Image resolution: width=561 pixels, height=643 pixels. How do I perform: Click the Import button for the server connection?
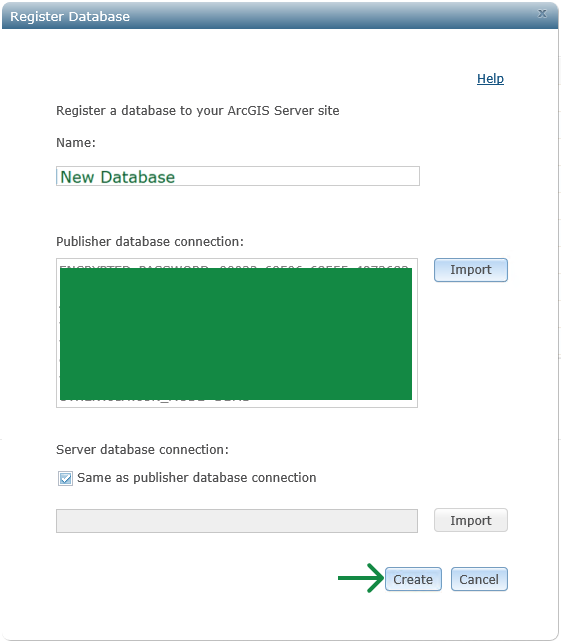click(x=471, y=520)
